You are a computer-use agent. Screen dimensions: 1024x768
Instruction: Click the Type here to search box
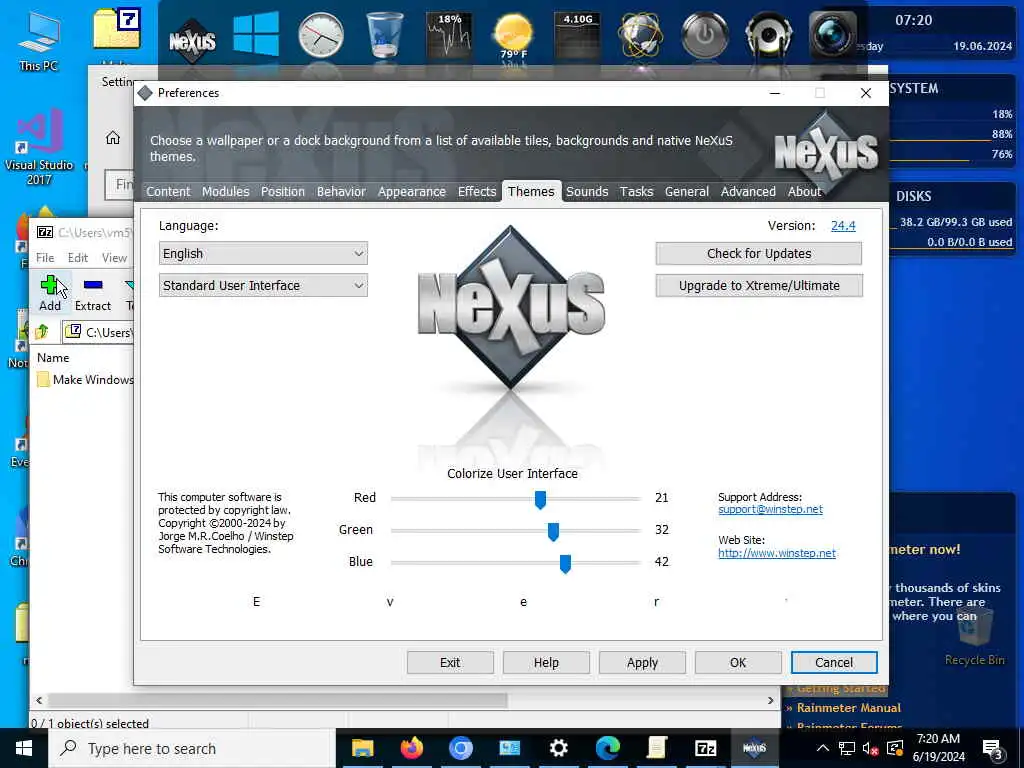(192, 748)
